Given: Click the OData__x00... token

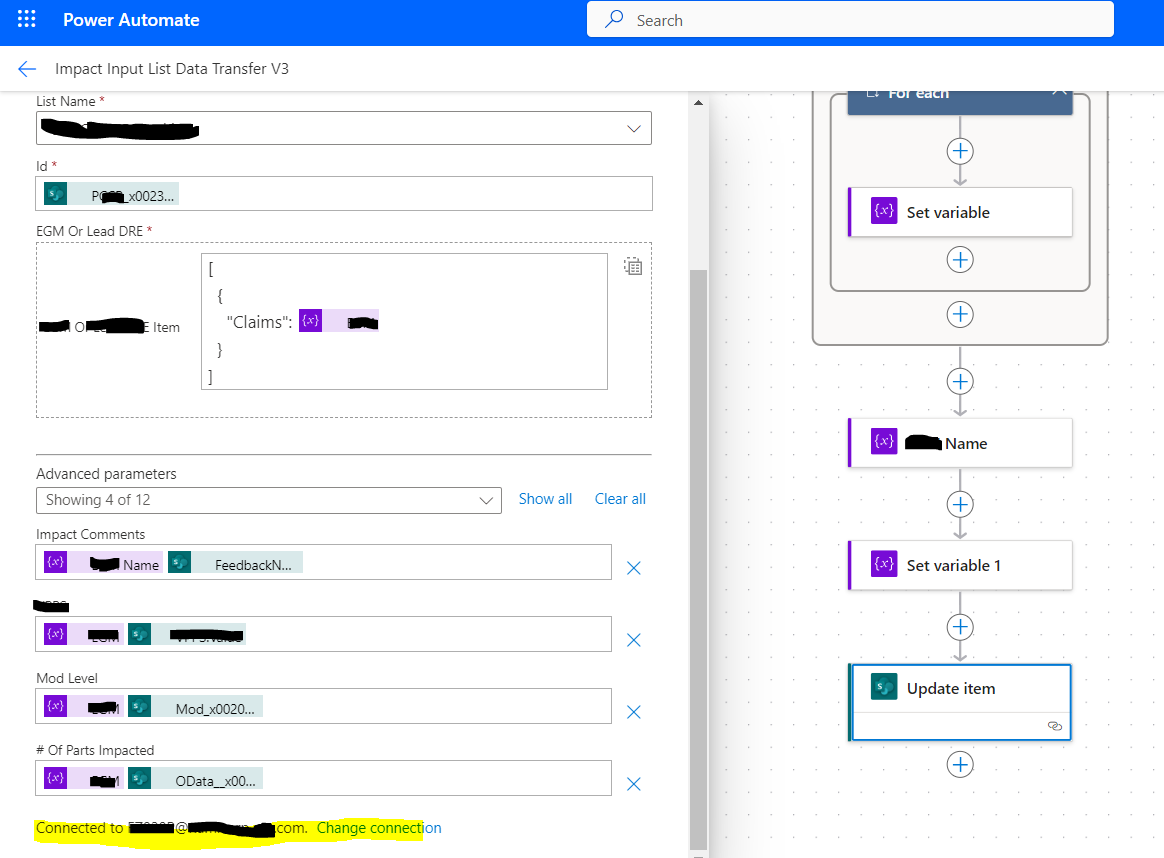Looking at the screenshot, I should [x=196, y=779].
